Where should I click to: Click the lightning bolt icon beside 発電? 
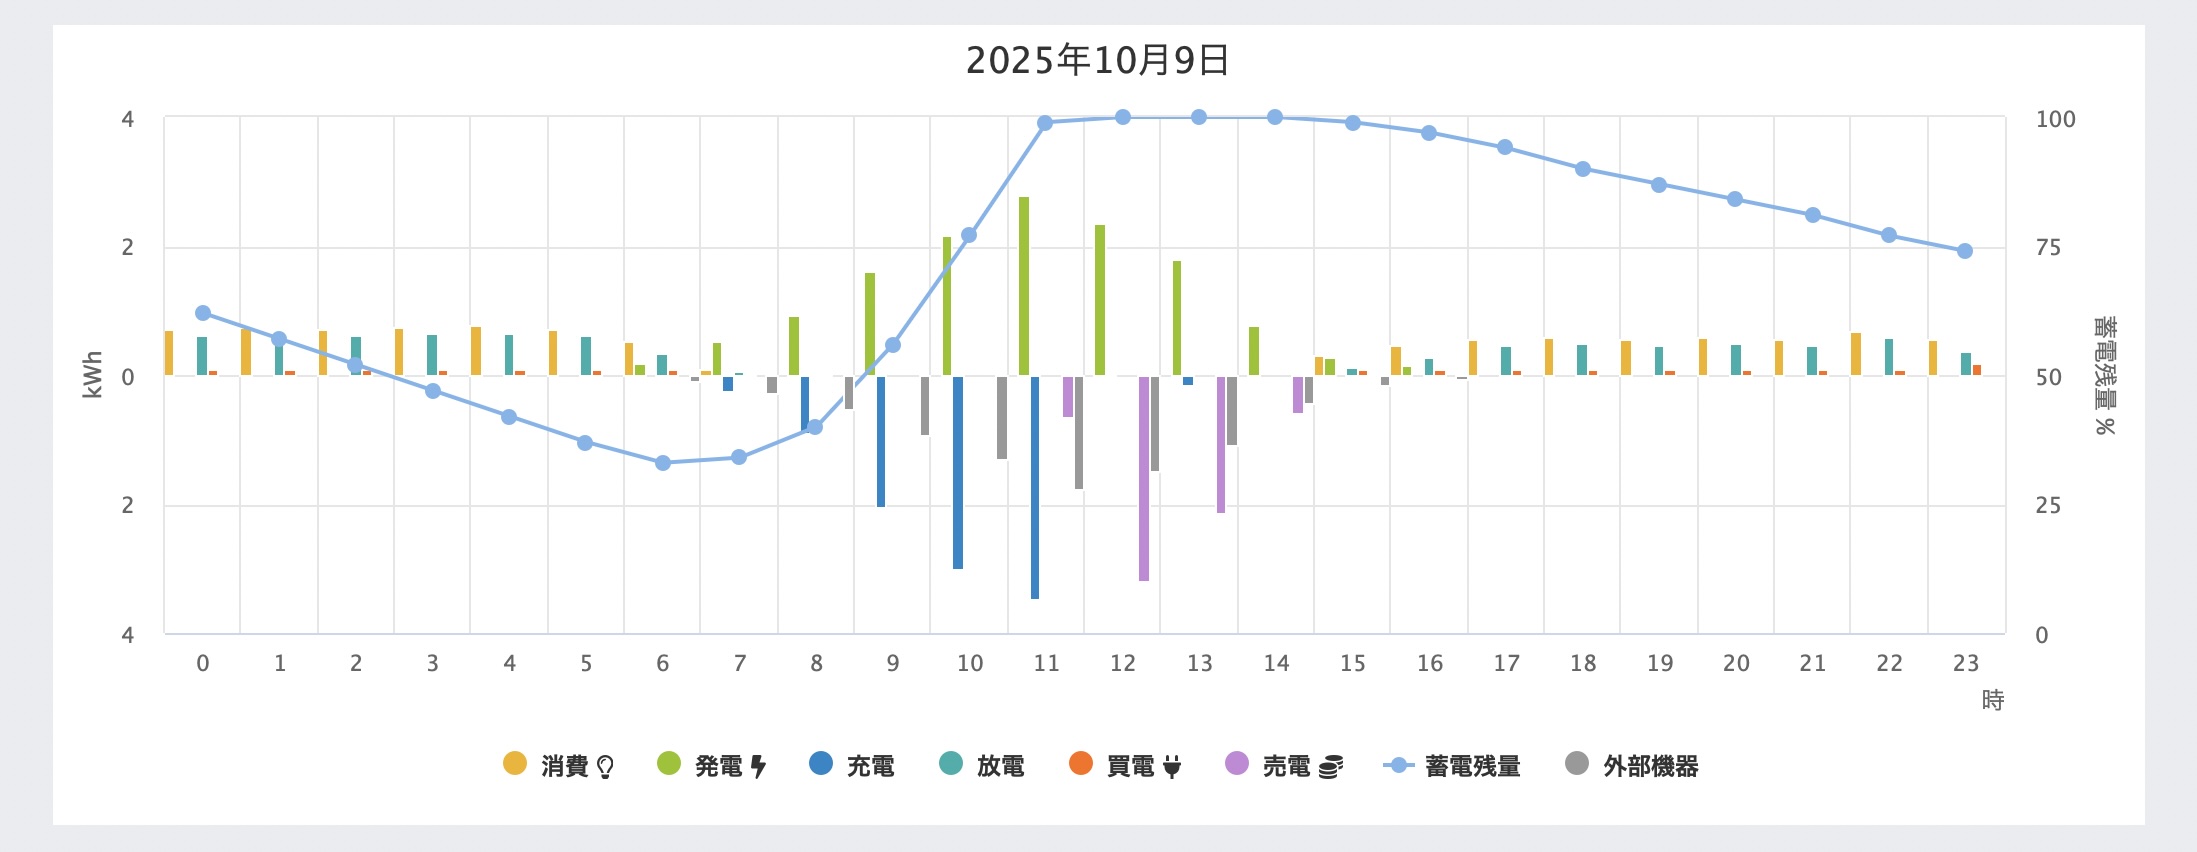758,767
